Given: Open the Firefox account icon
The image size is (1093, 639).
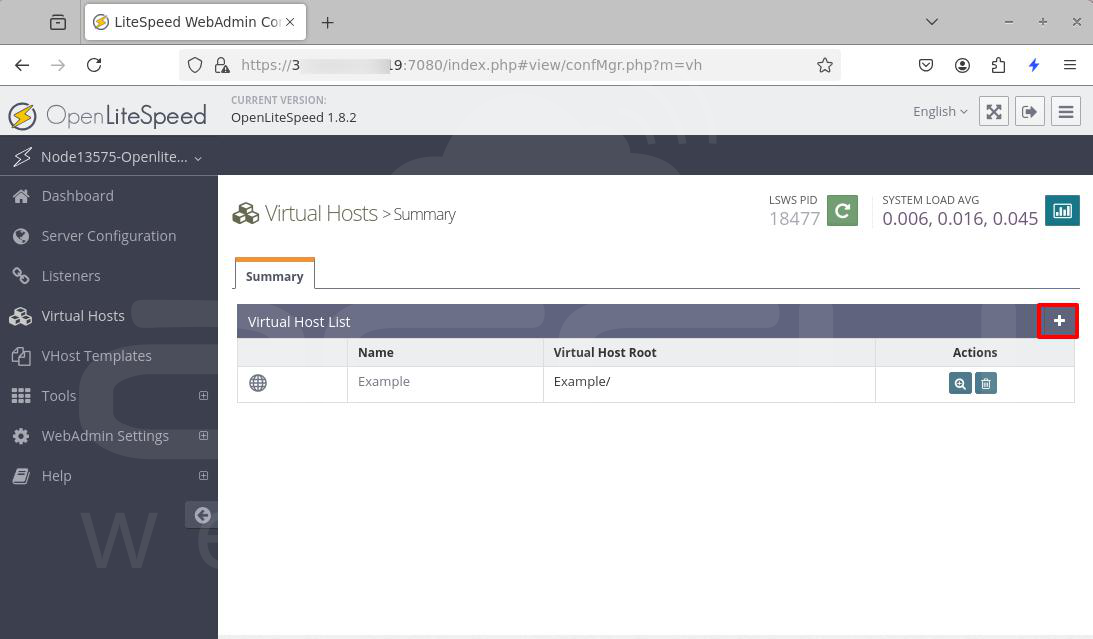Looking at the screenshot, I should [x=962, y=66].
